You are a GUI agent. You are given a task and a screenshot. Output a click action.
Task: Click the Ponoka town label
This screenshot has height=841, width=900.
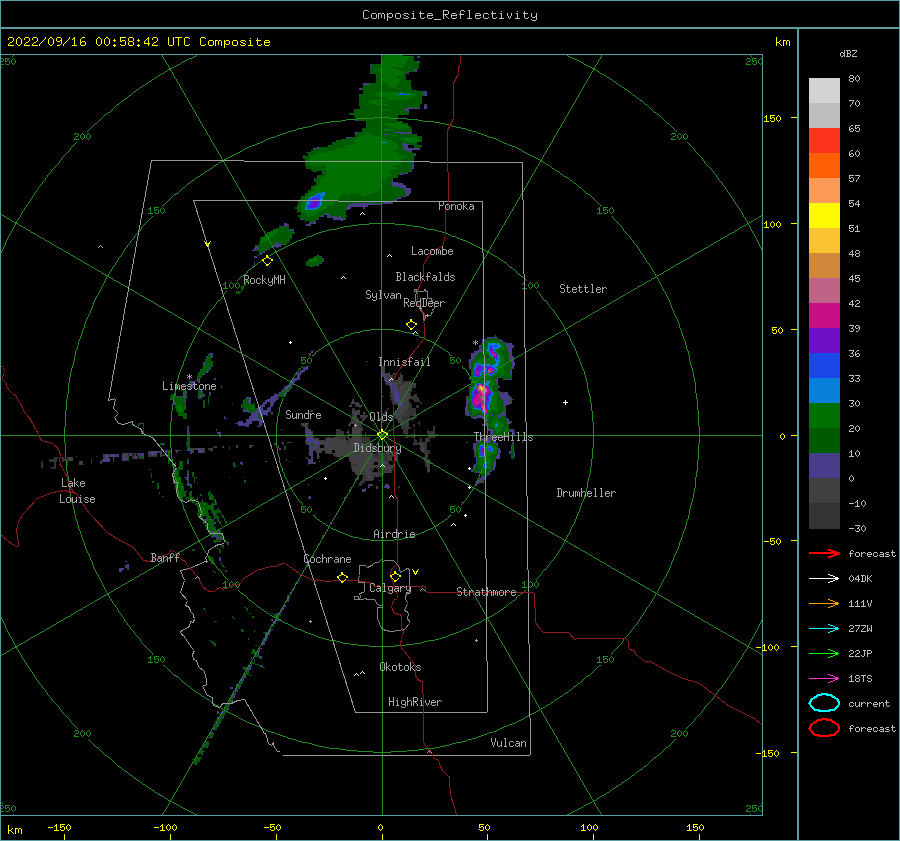456,206
